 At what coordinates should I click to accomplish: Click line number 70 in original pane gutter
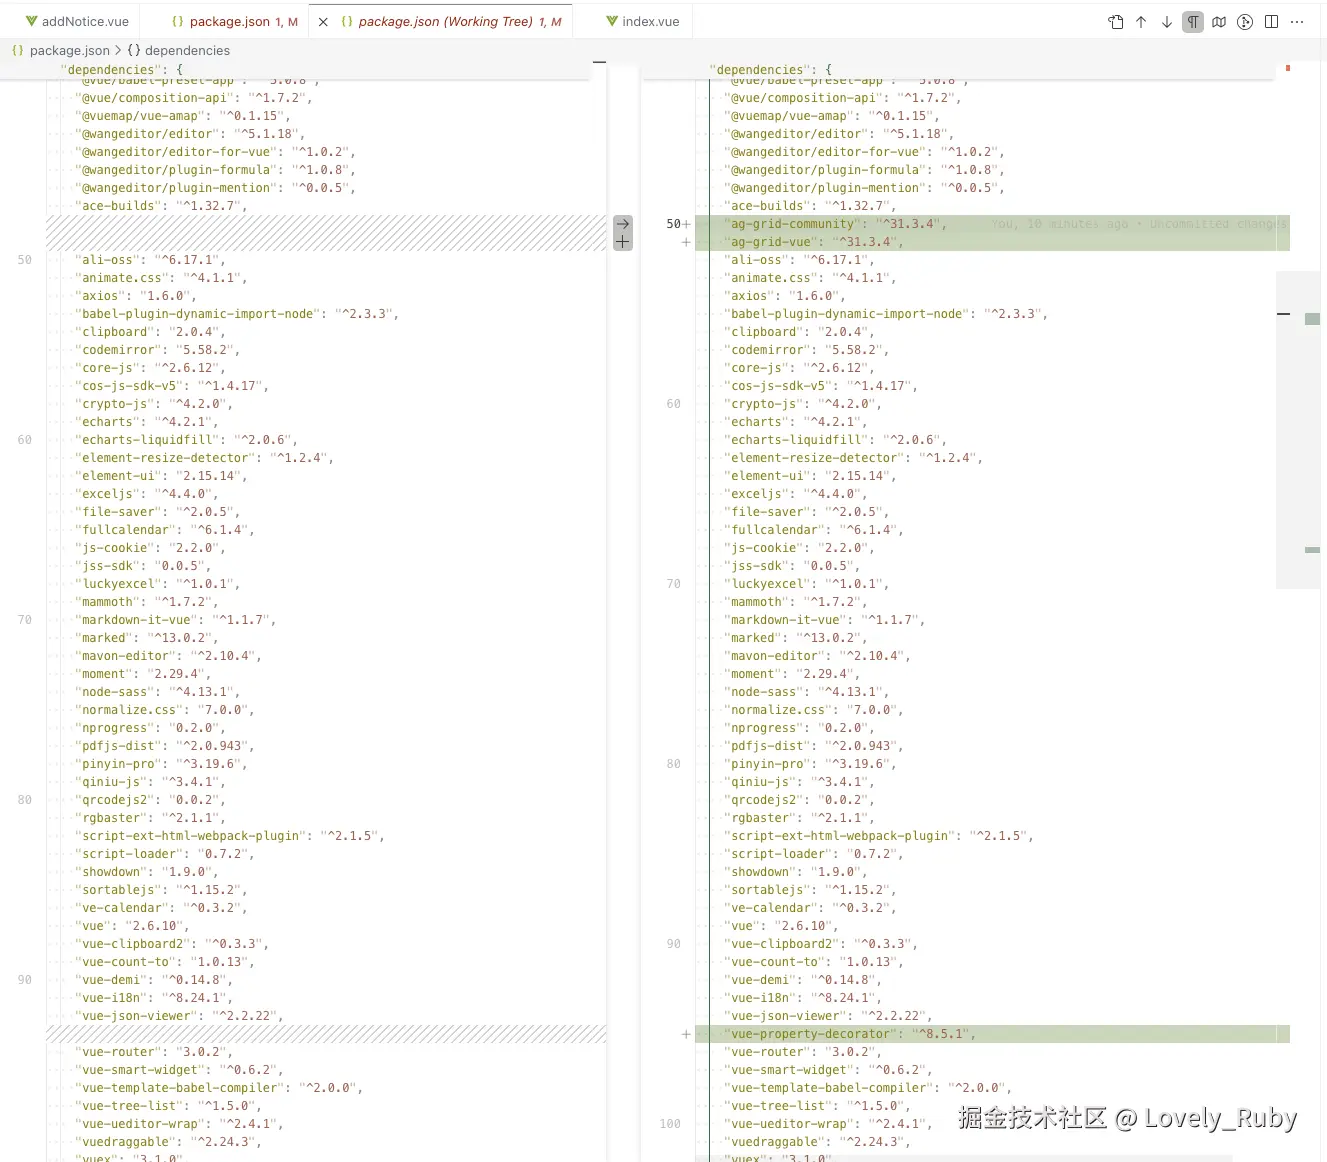[24, 620]
